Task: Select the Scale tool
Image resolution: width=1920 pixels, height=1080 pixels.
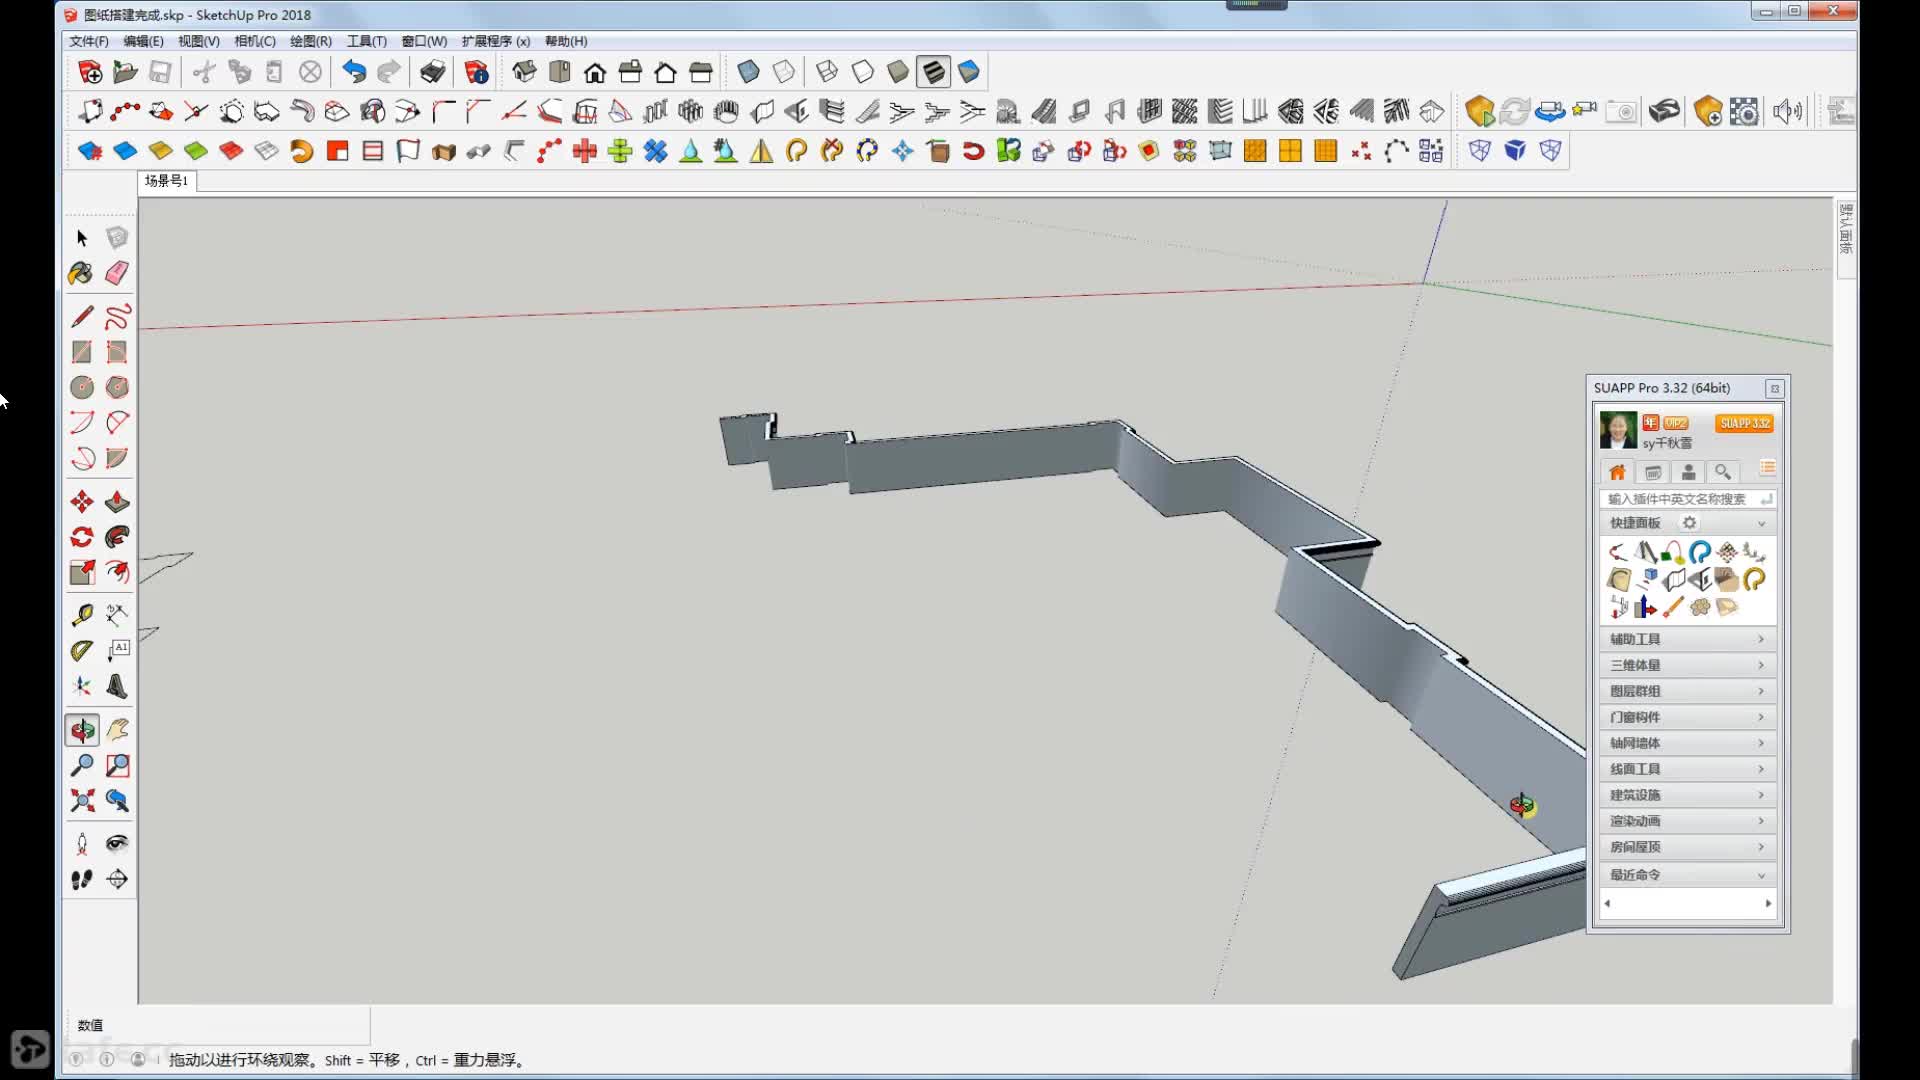Action: pyautogui.click(x=82, y=572)
